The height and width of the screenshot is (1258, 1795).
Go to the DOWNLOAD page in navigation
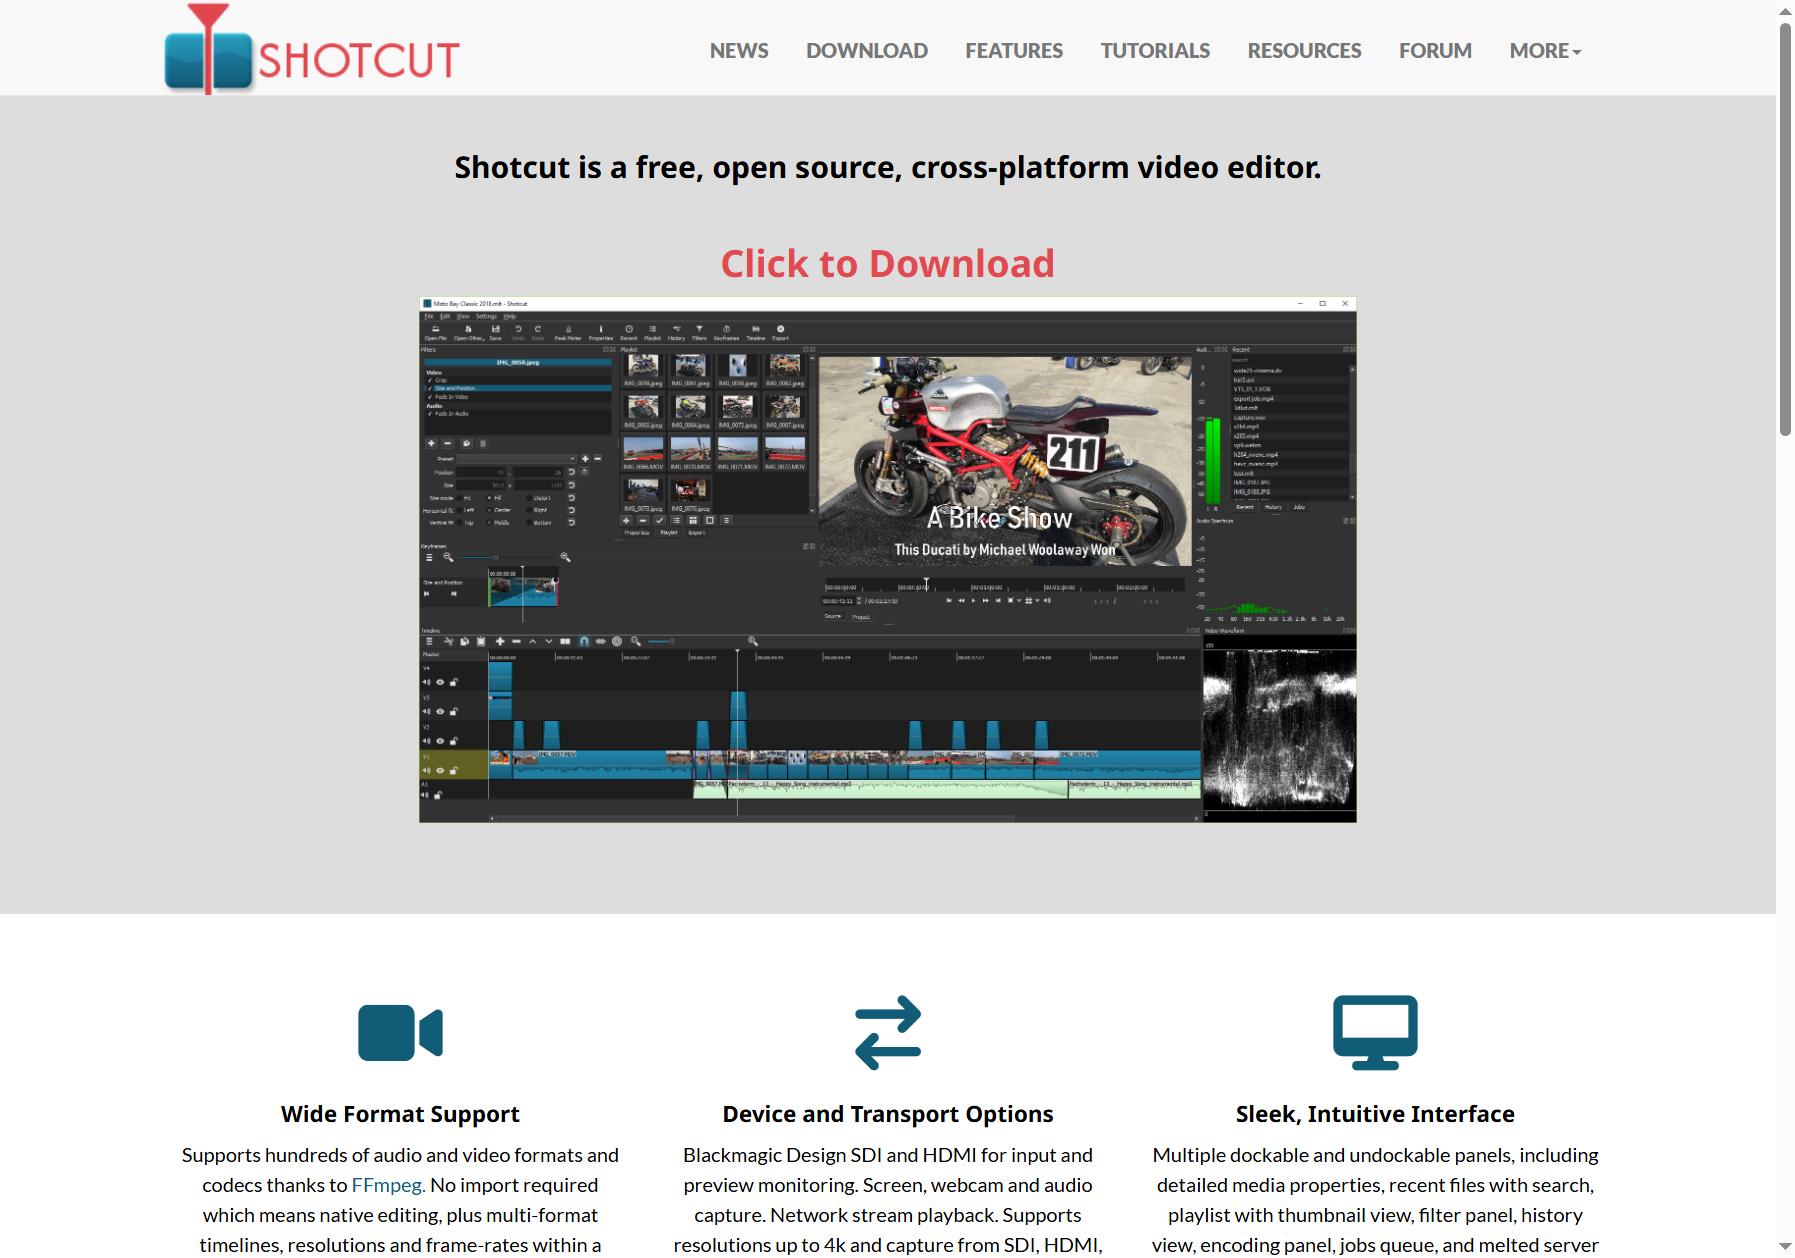[866, 50]
